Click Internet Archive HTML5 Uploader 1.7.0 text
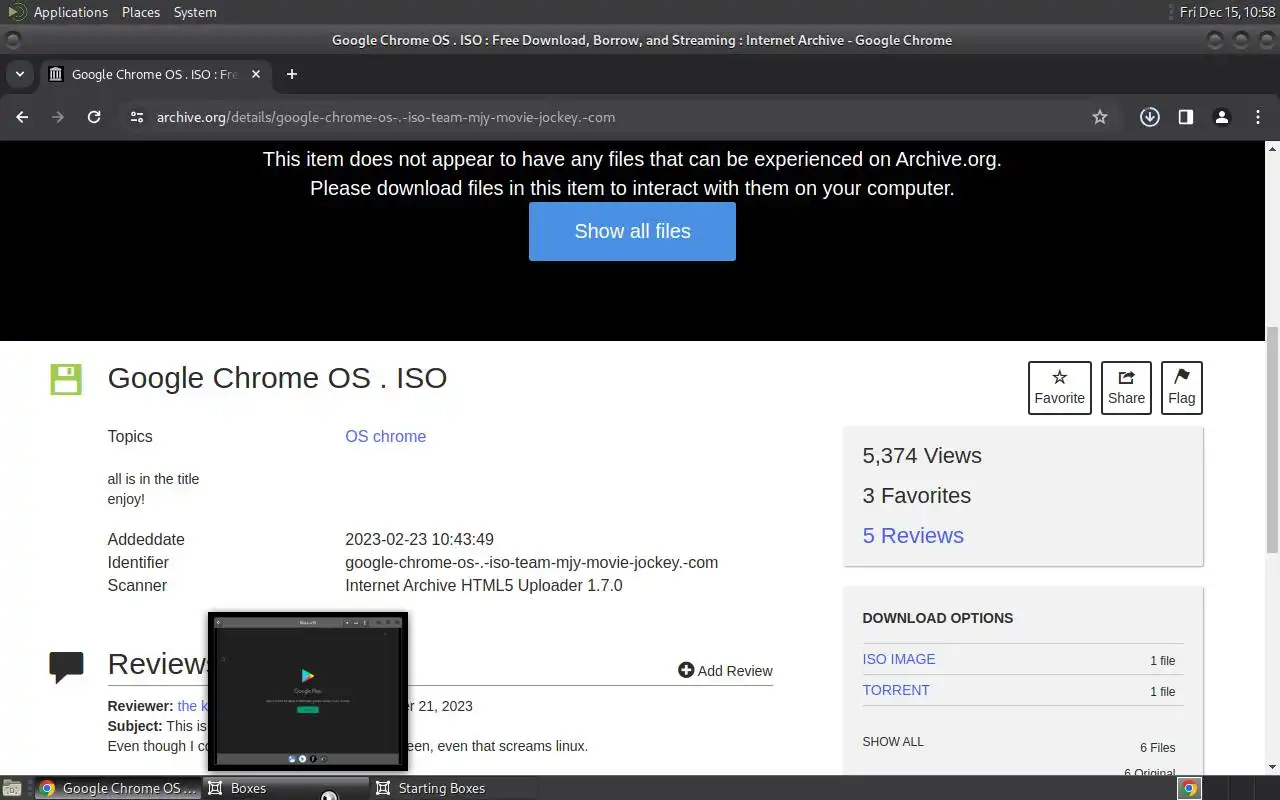The image size is (1280, 800). (x=484, y=585)
